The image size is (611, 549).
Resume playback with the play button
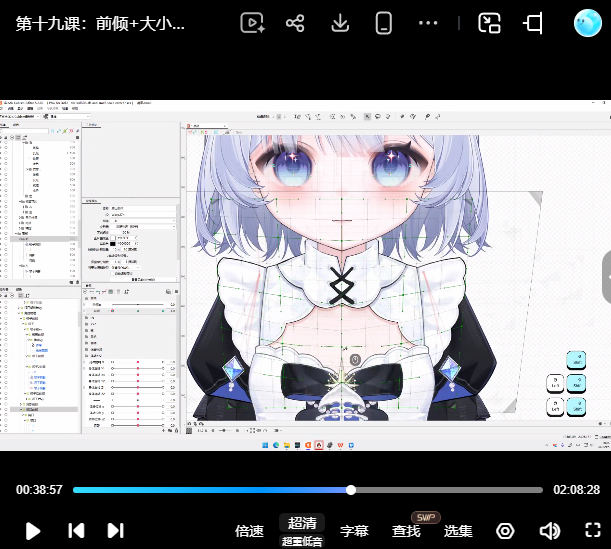coord(33,531)
